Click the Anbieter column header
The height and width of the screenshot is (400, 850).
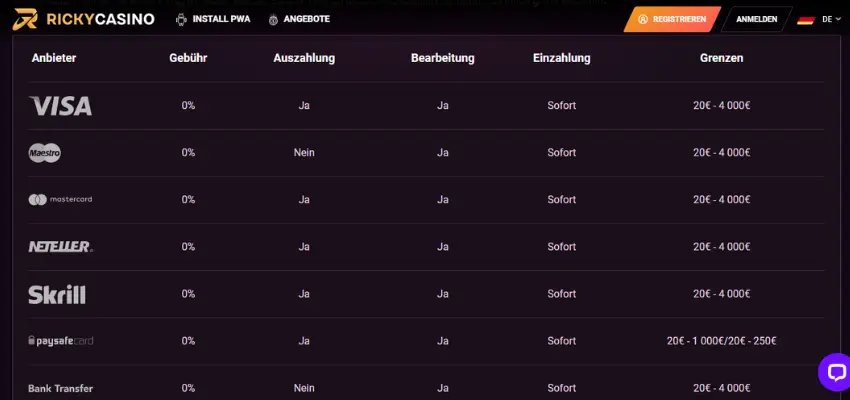[54, 58]
